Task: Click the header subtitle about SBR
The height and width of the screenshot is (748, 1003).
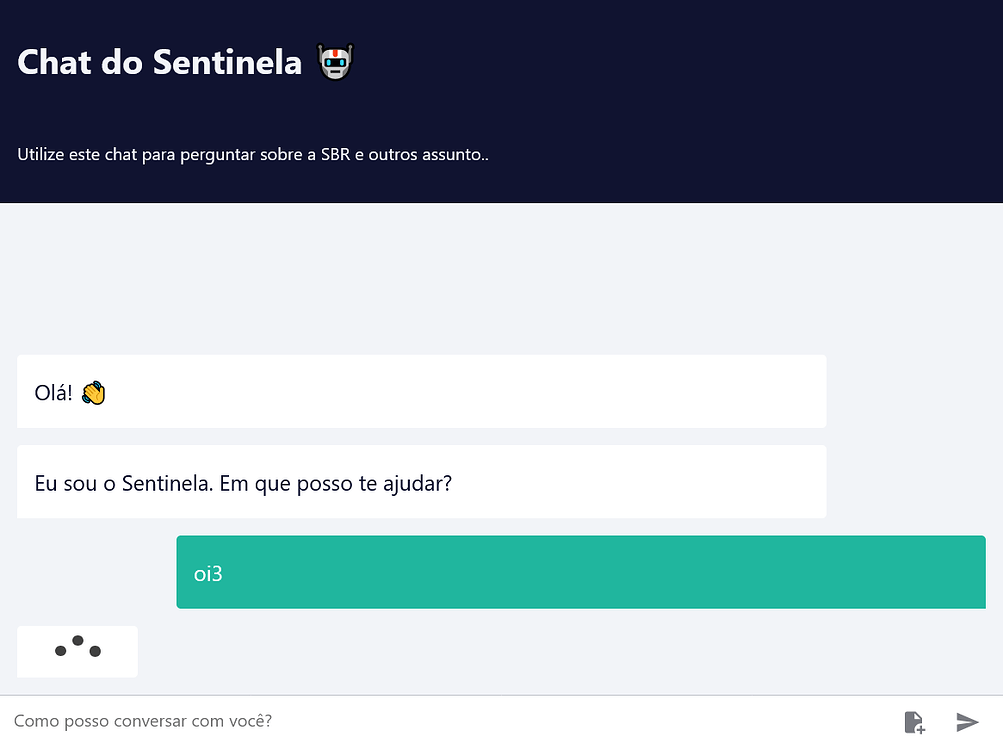Action: [251, 155]
